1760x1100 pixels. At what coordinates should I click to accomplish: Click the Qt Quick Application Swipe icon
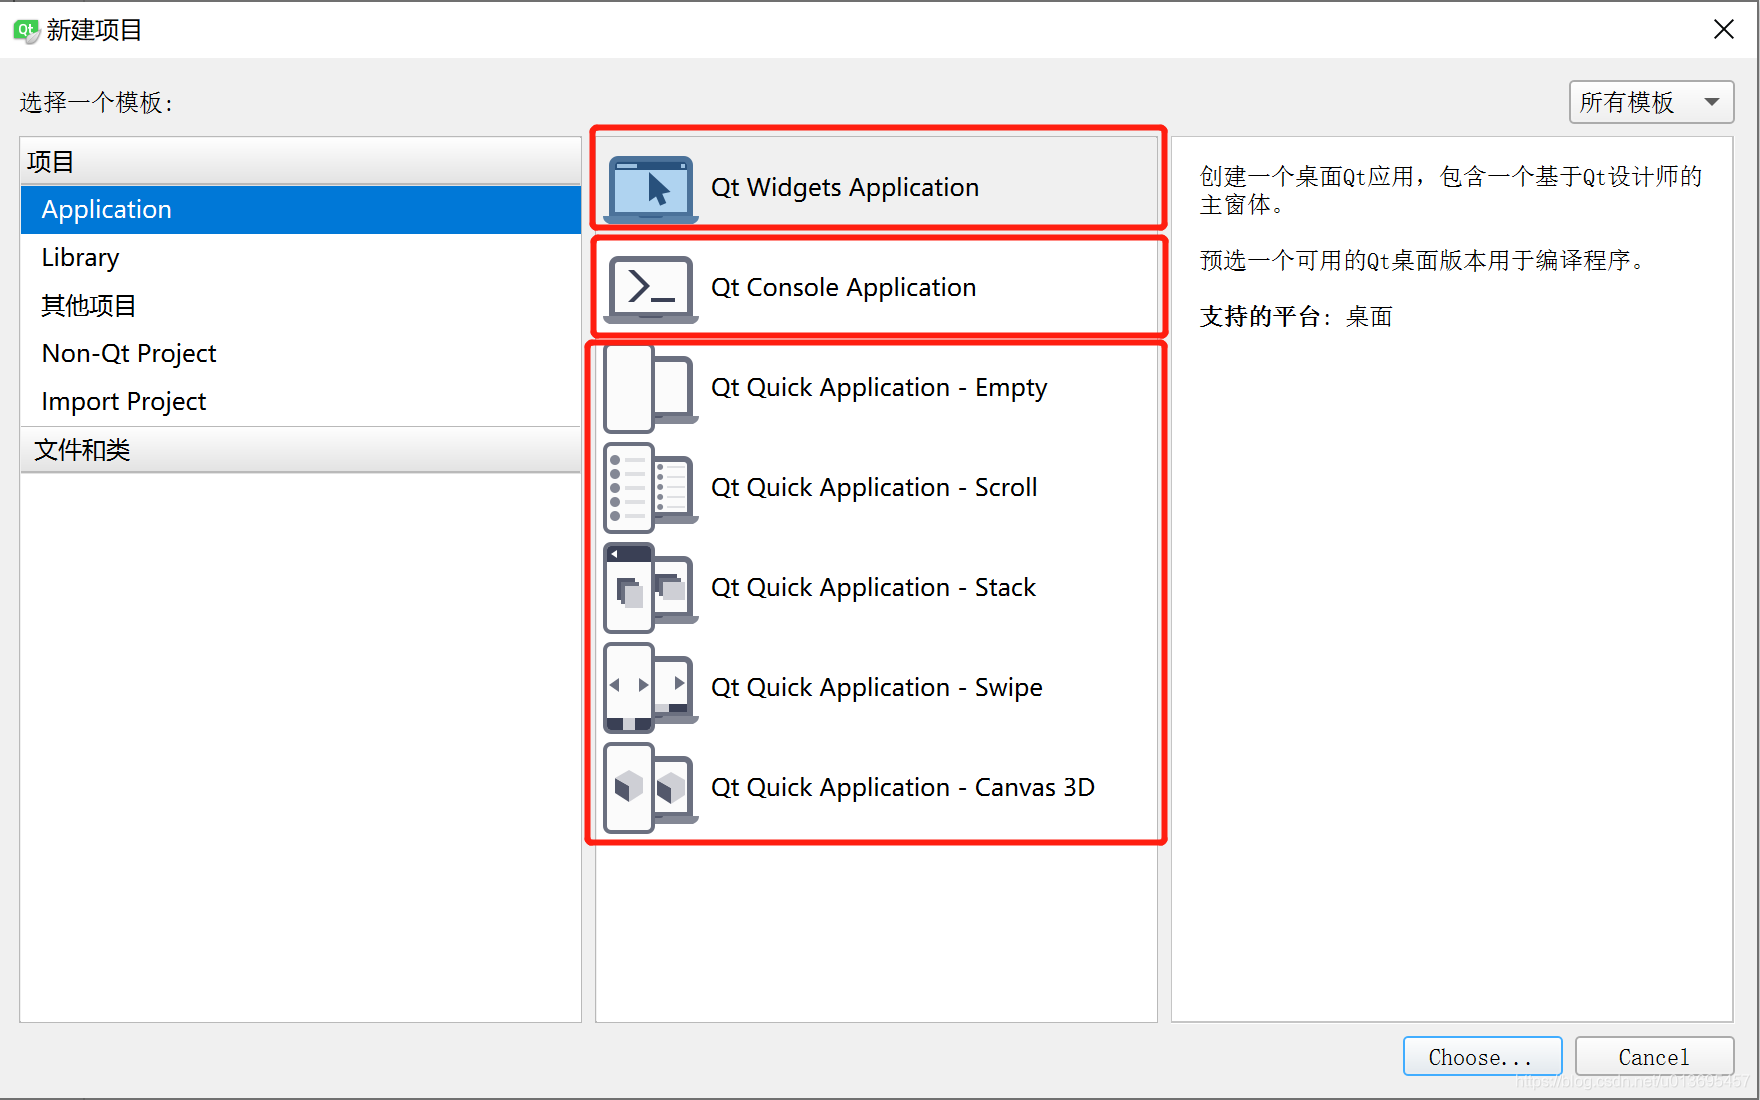click(651, 688)
